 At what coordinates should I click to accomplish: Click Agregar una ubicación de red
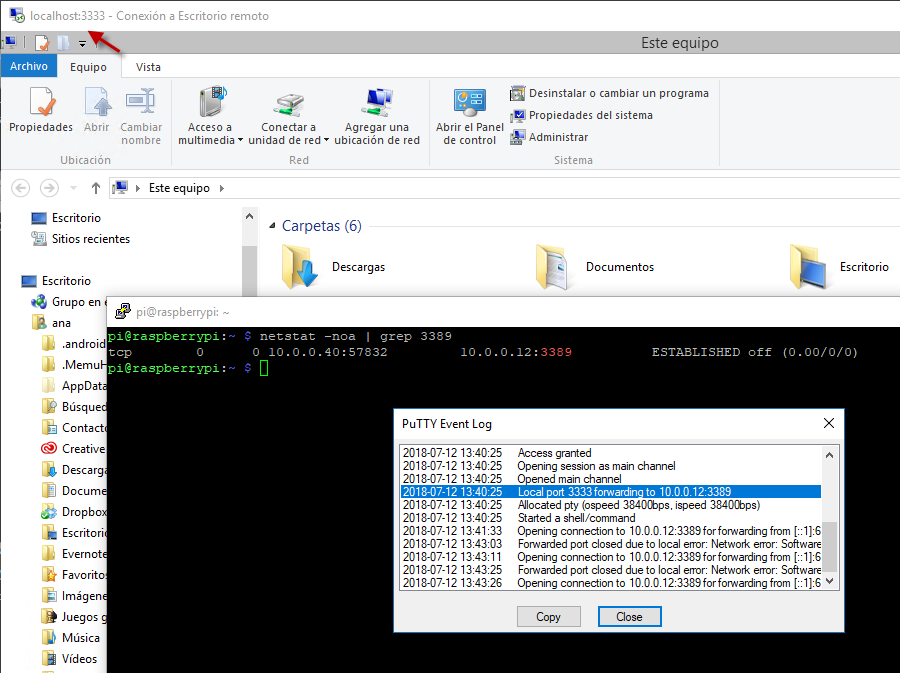click(x=377, y=116)
